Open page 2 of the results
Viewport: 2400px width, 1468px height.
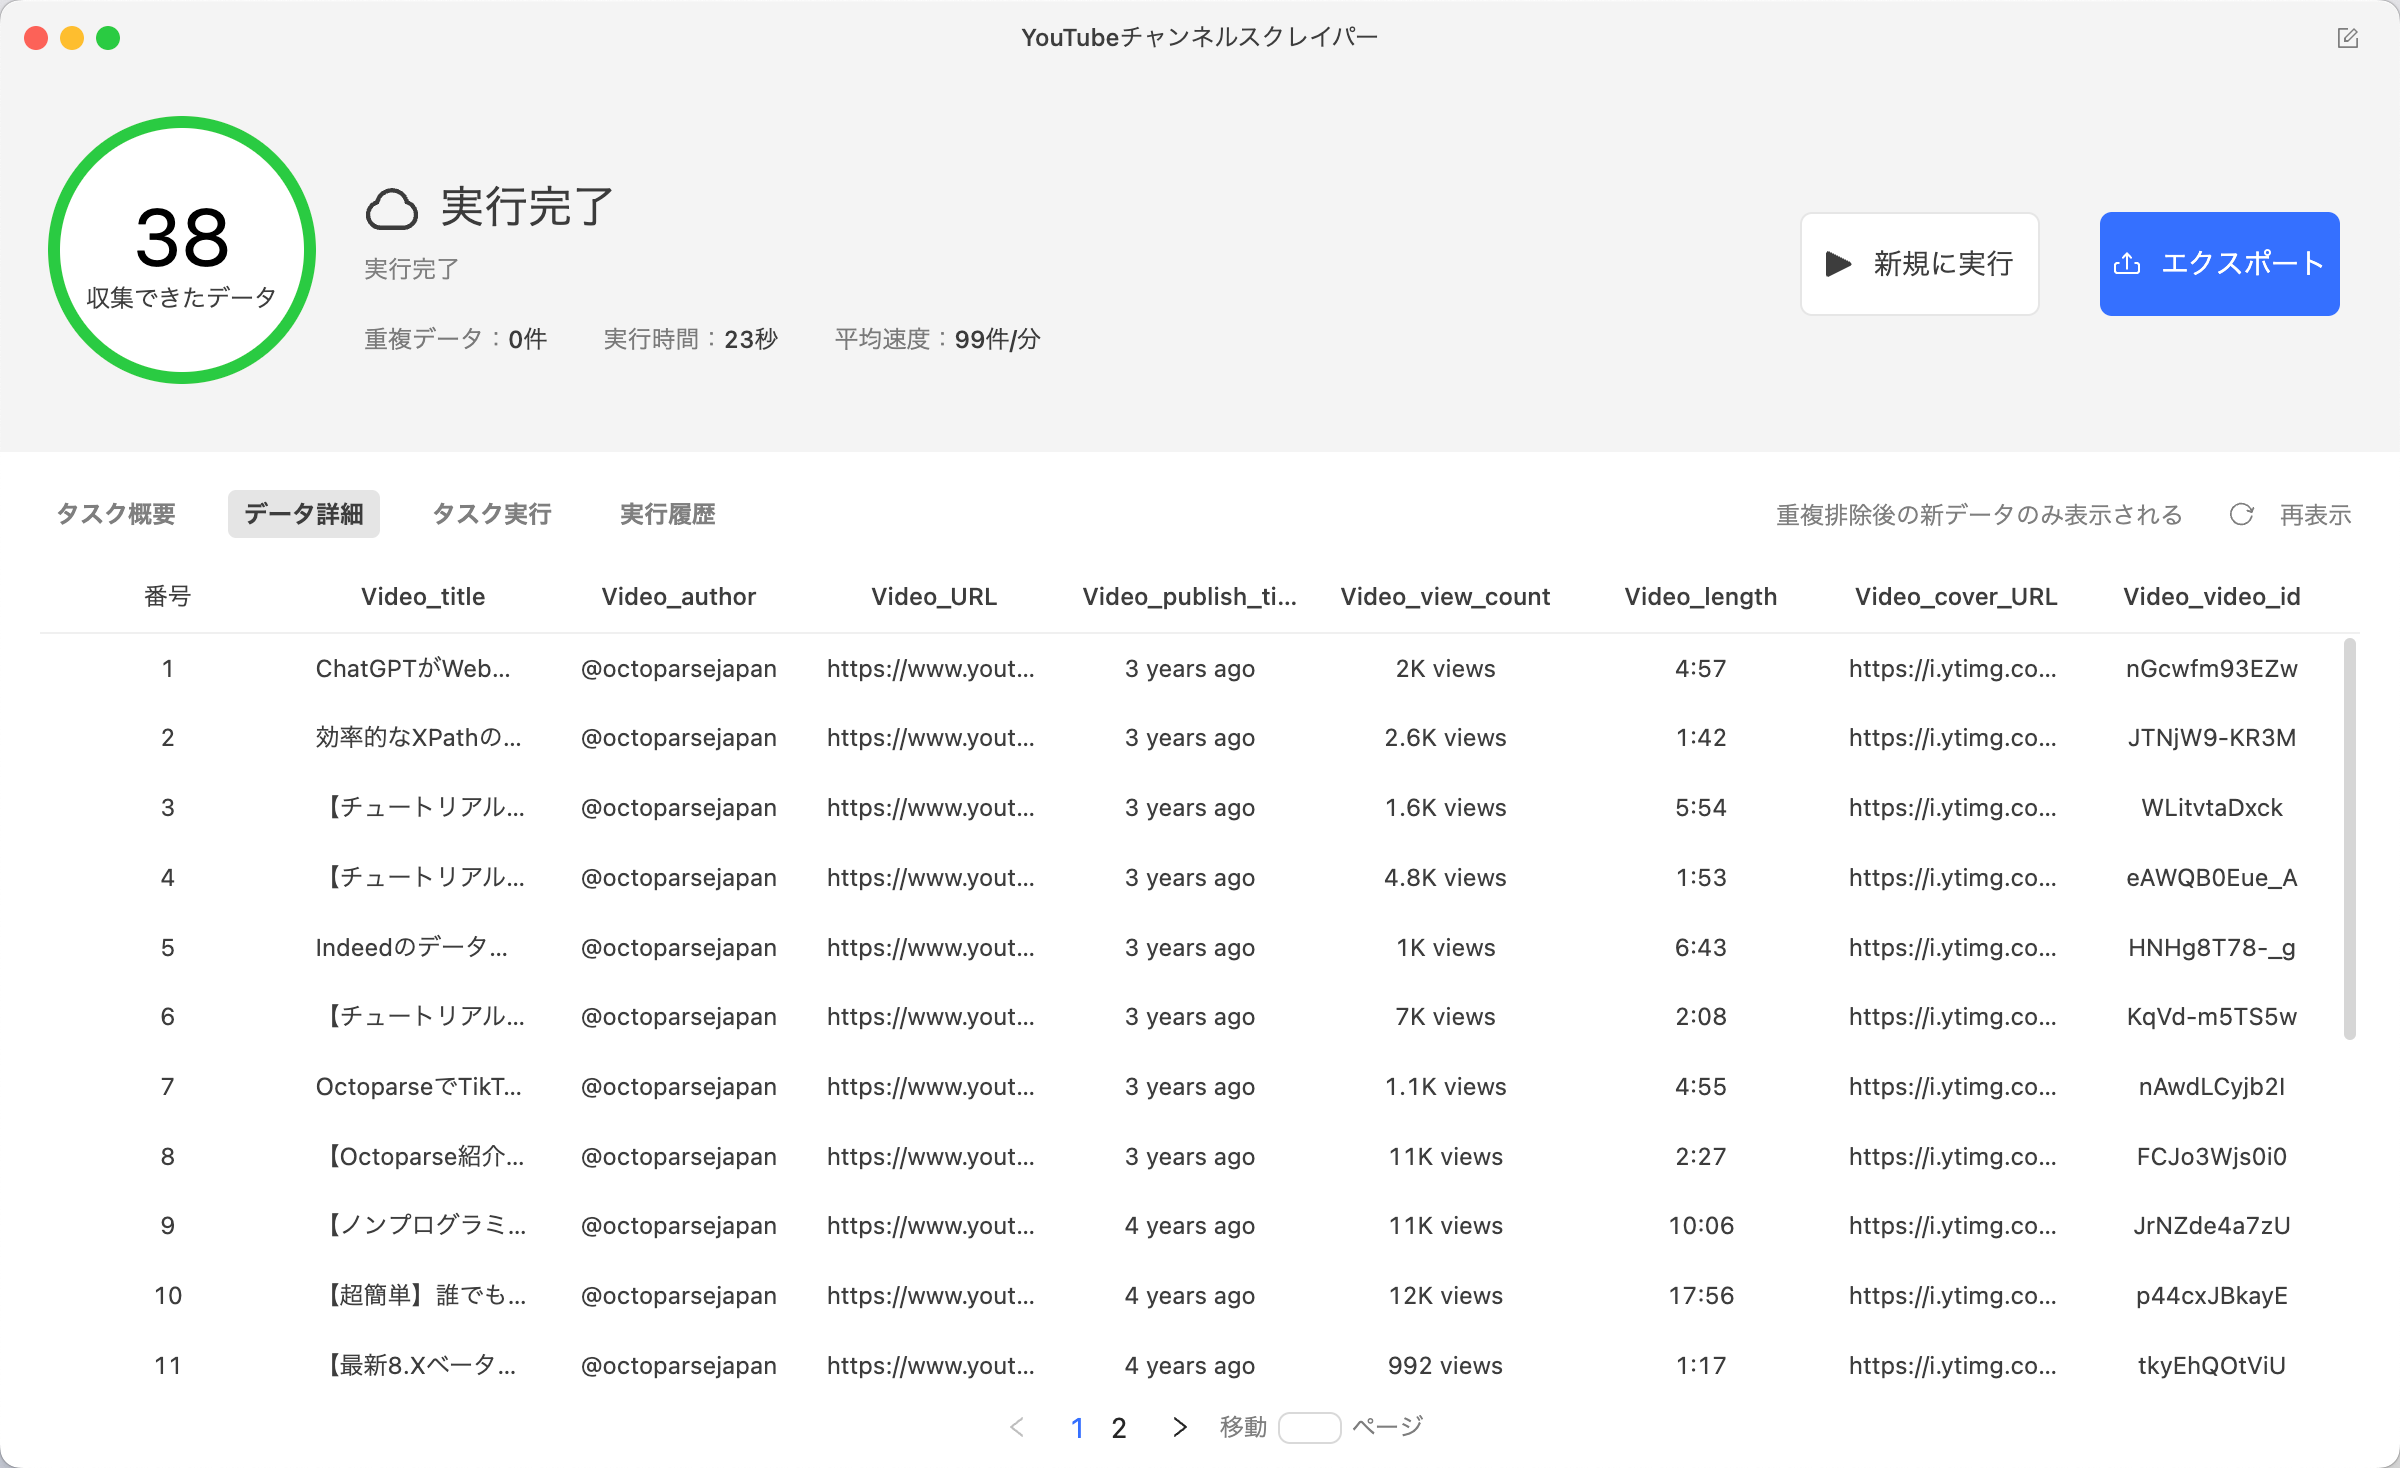[1119, 1428]
